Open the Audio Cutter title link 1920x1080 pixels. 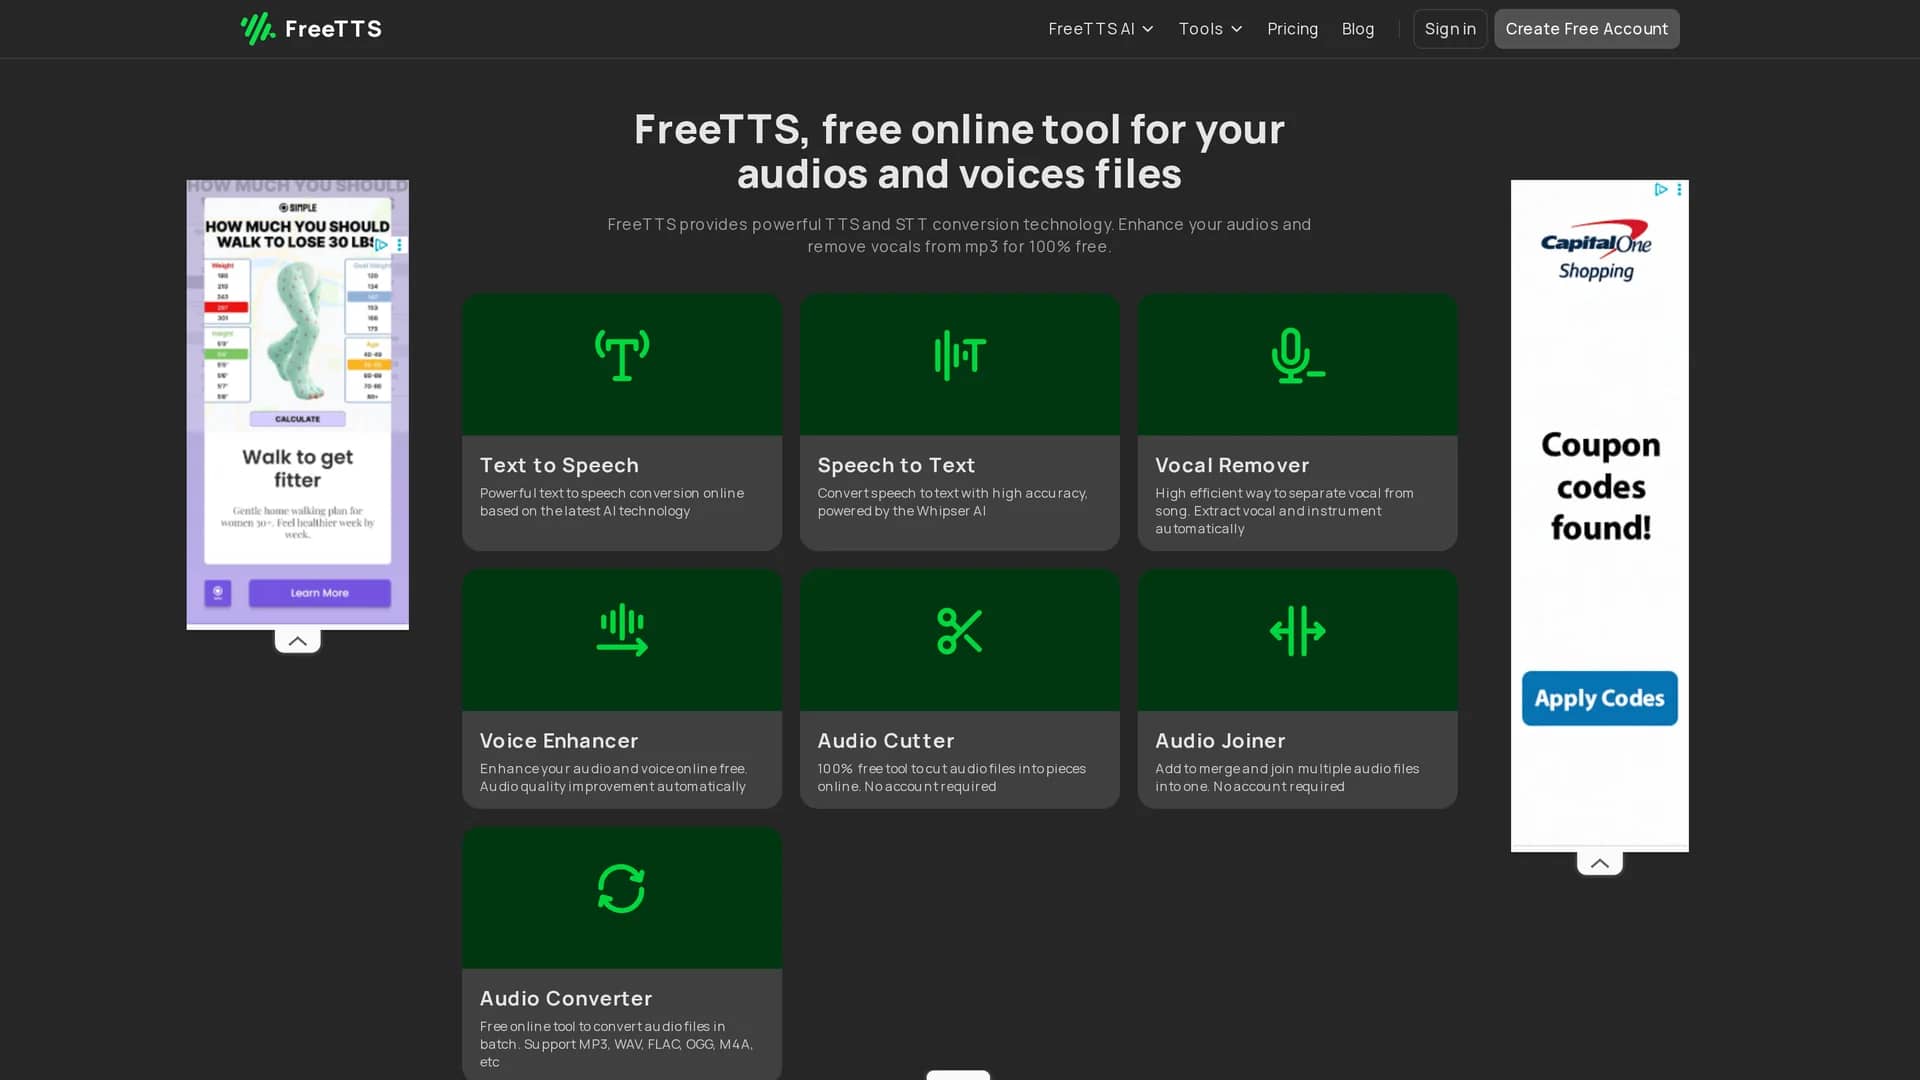(x=886, y=741)
